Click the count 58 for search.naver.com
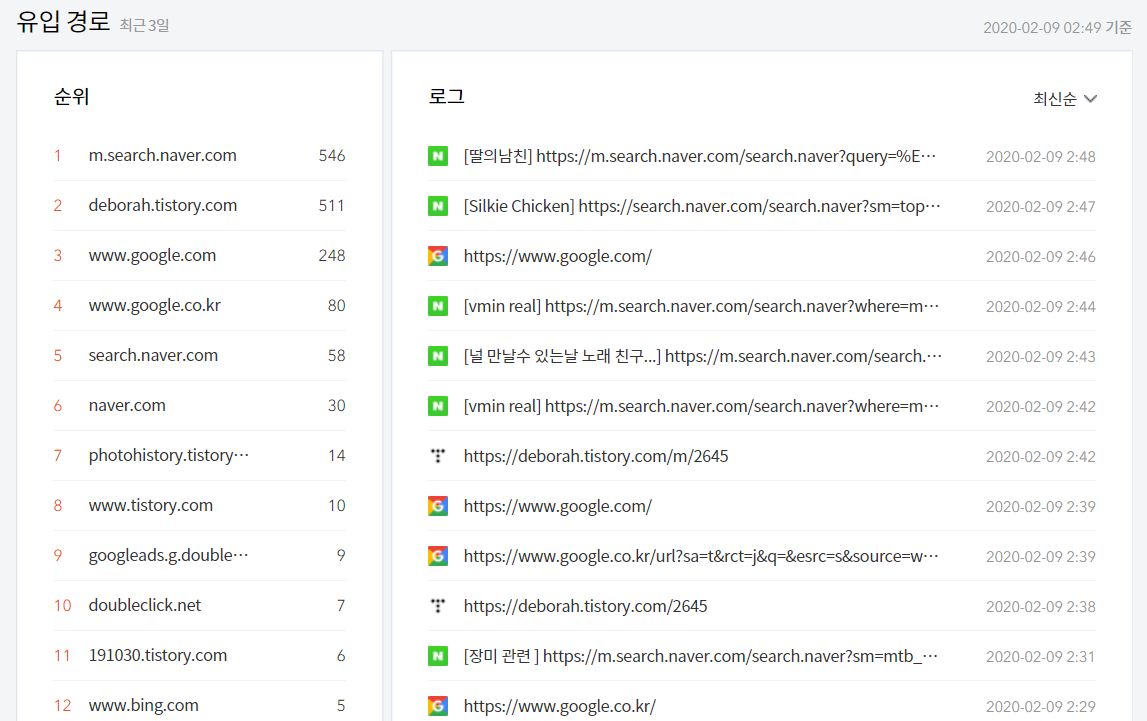The image size is (1147, 721). click(x=336, y=355)
